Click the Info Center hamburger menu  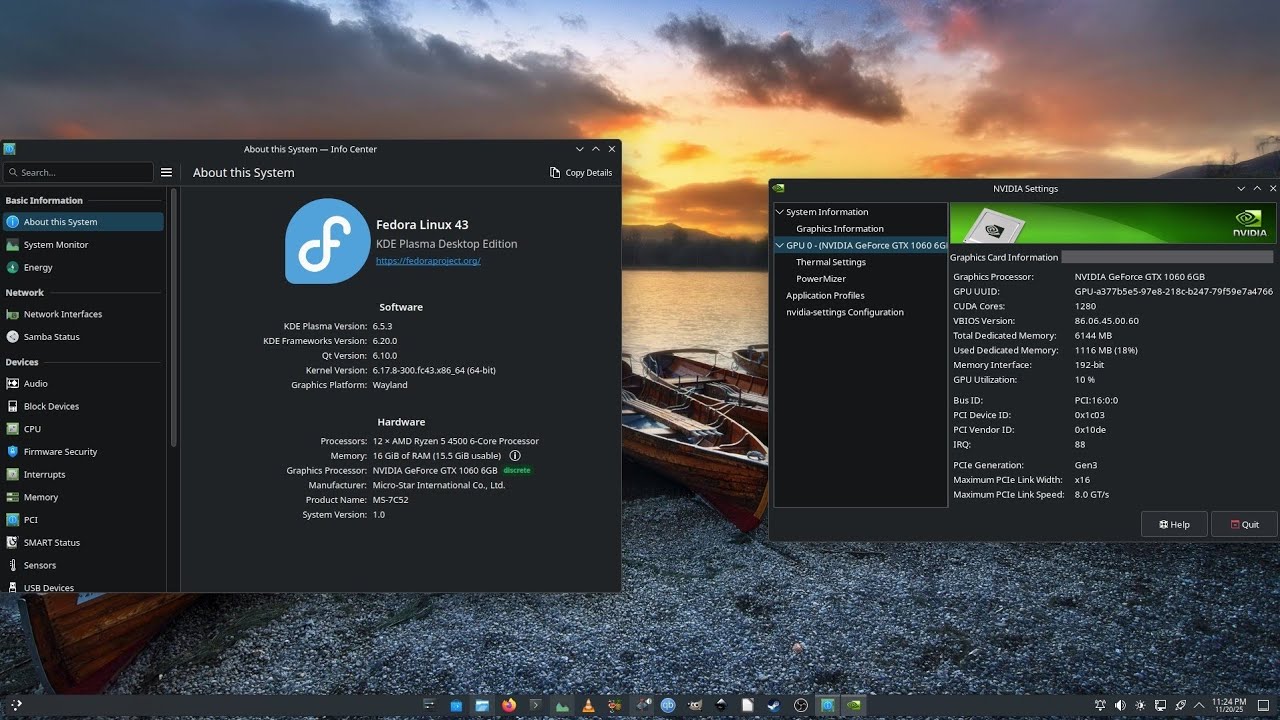click(x=167, y=173)
